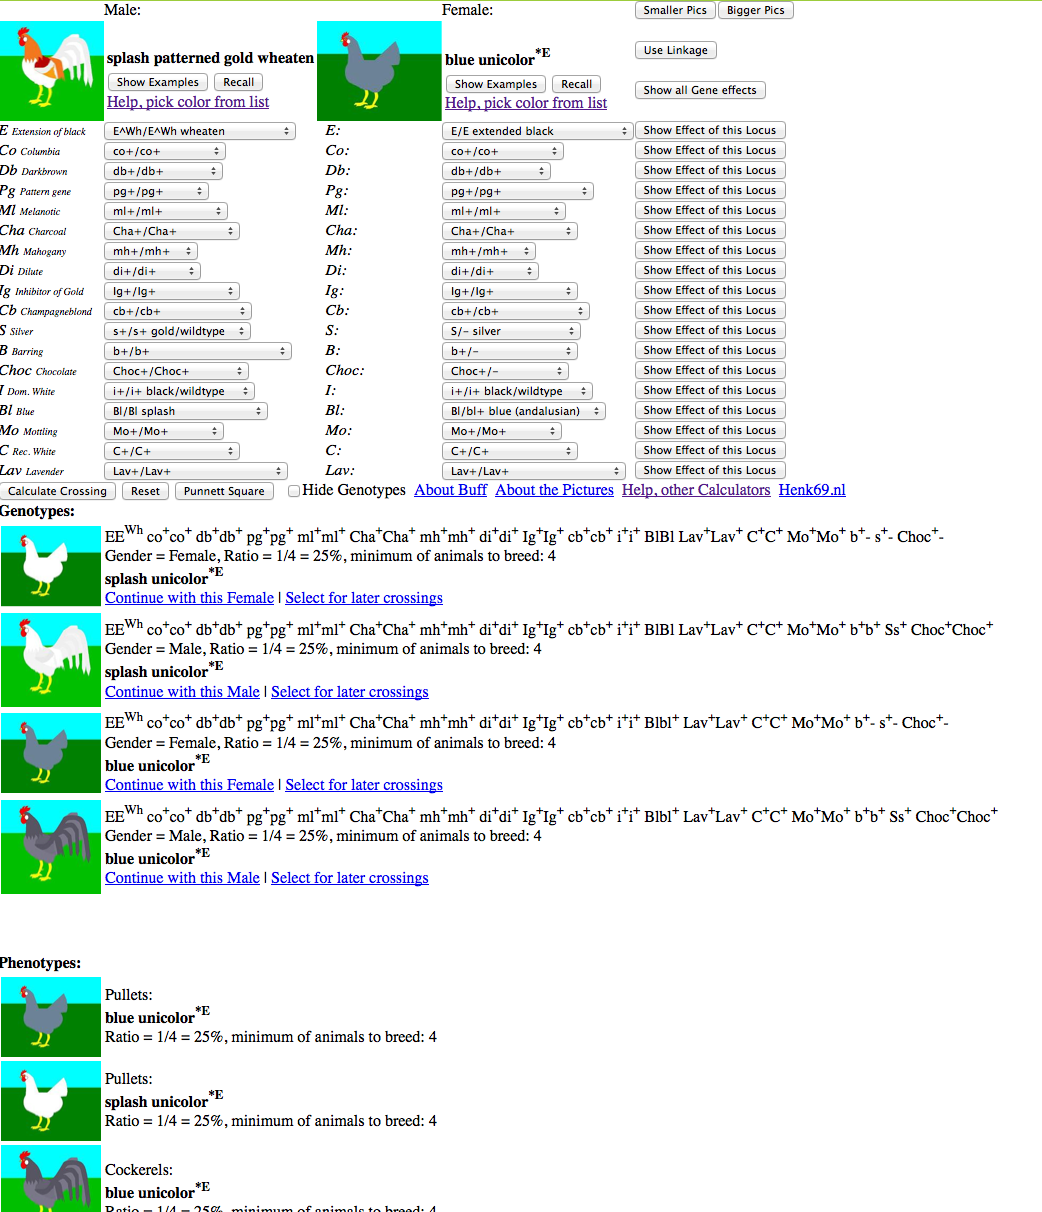
Task: Follow the Henk69.nl link
Action: point(811,490)
